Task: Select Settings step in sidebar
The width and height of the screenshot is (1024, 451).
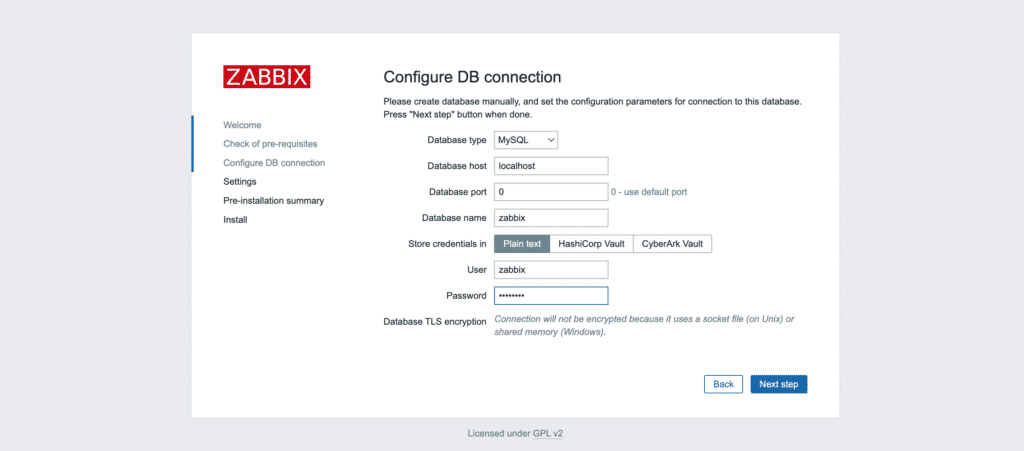Action: [240, 181]
